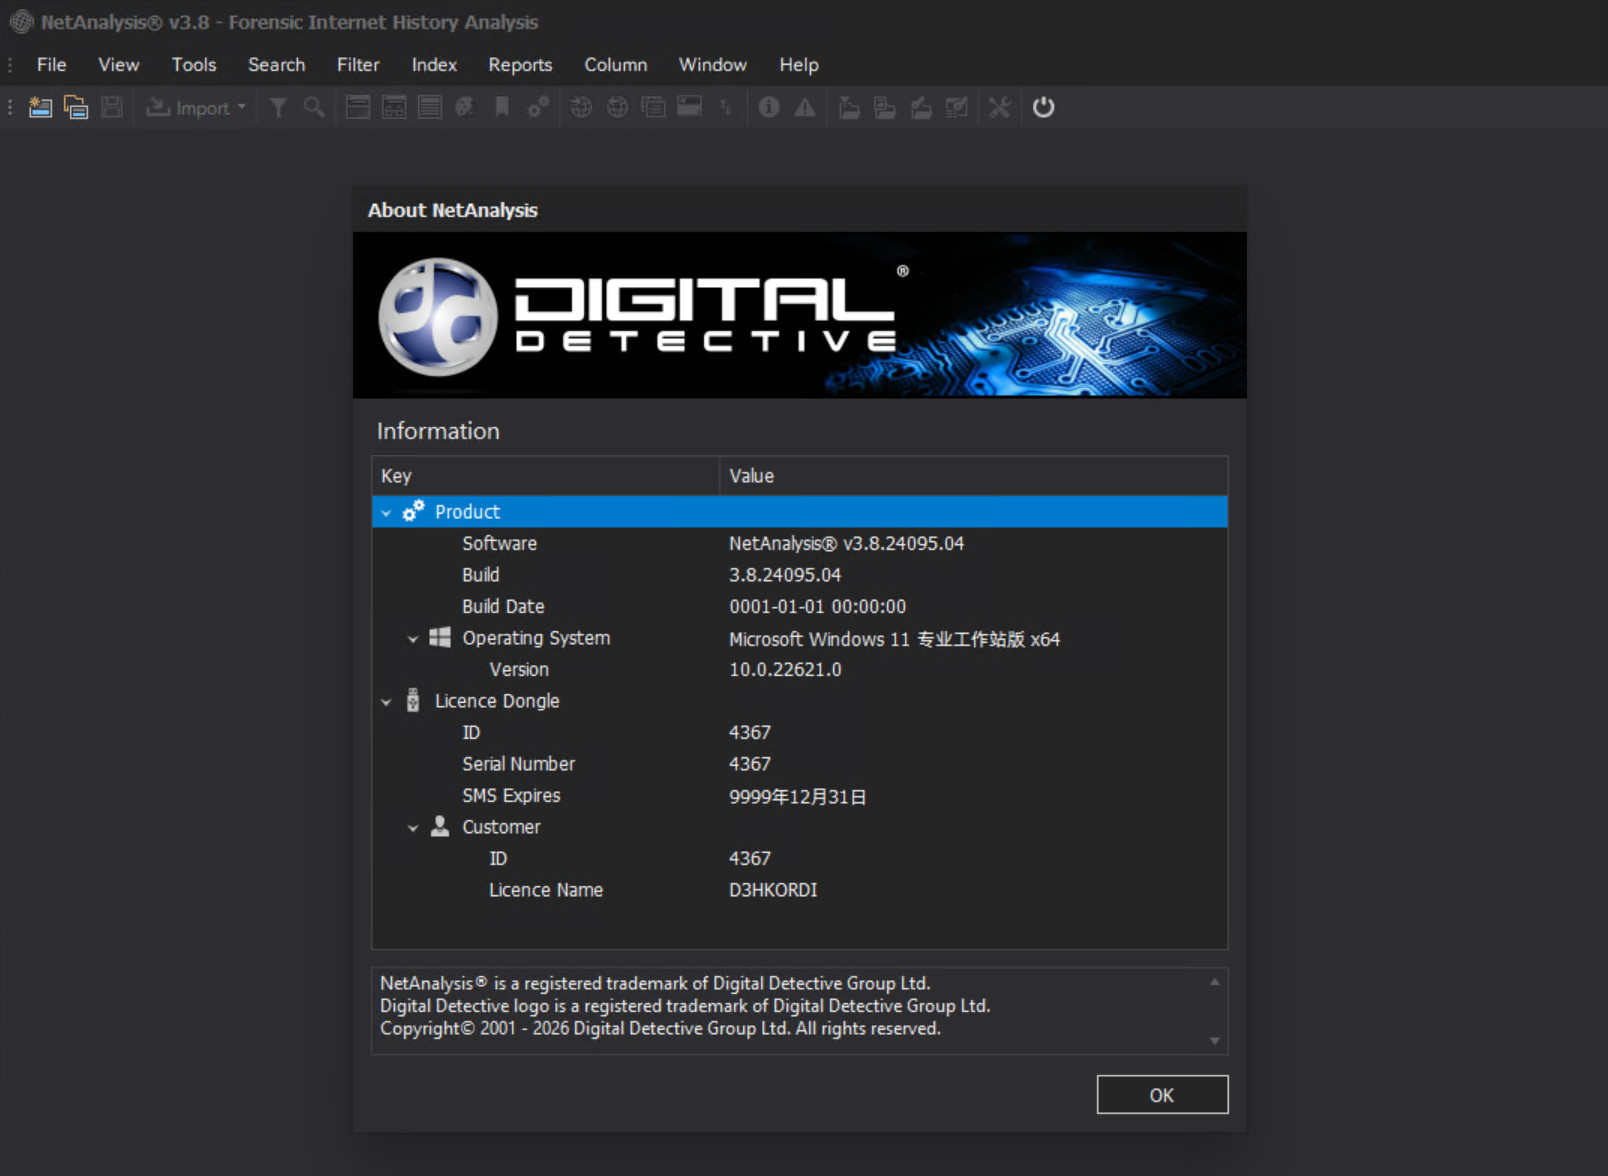Click the stacked windows toolbar icon

653,107
